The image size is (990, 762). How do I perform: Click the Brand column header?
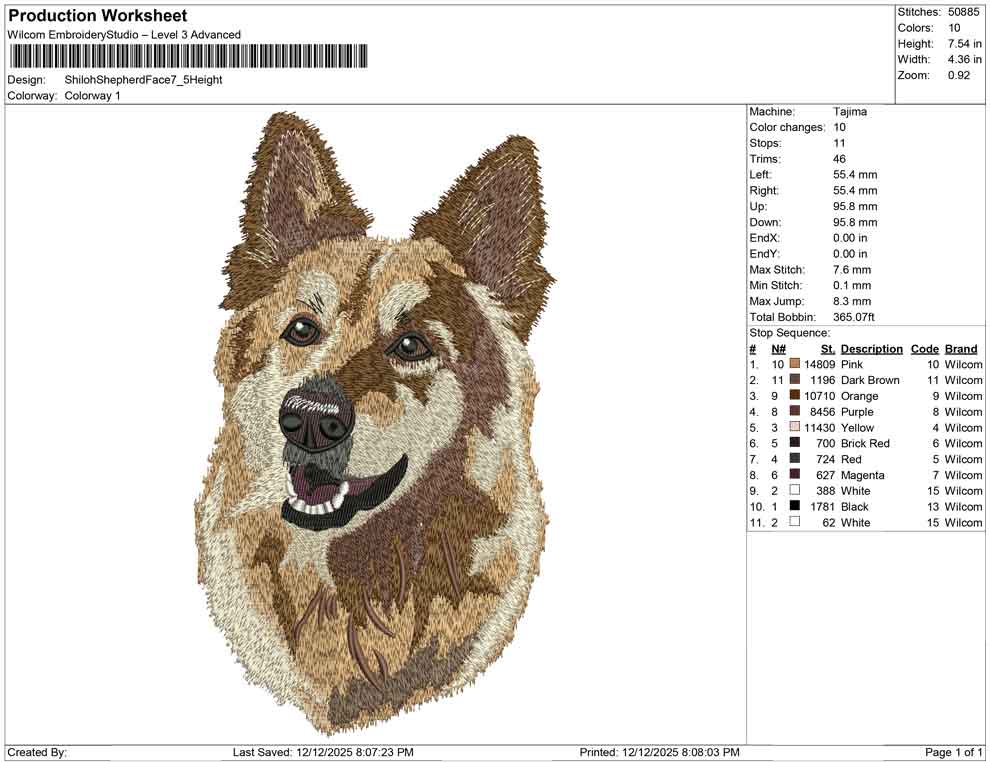(960, 348)
